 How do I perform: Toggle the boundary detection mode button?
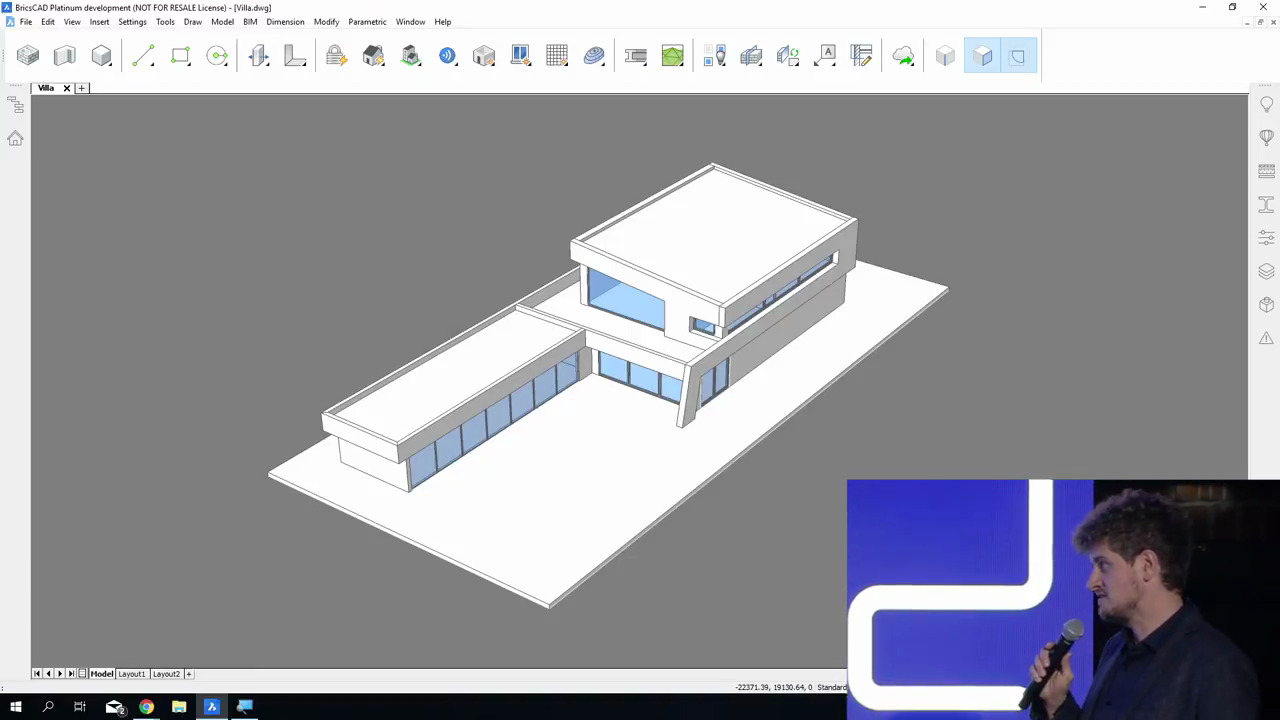point(1018,56)
